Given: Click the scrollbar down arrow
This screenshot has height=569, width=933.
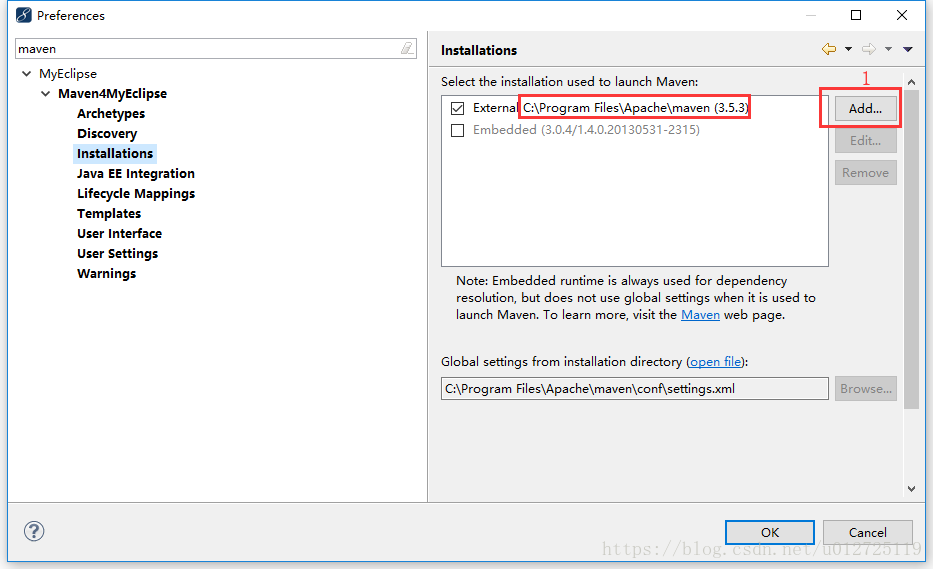Looking at the screenshot, I should point(911,489).
